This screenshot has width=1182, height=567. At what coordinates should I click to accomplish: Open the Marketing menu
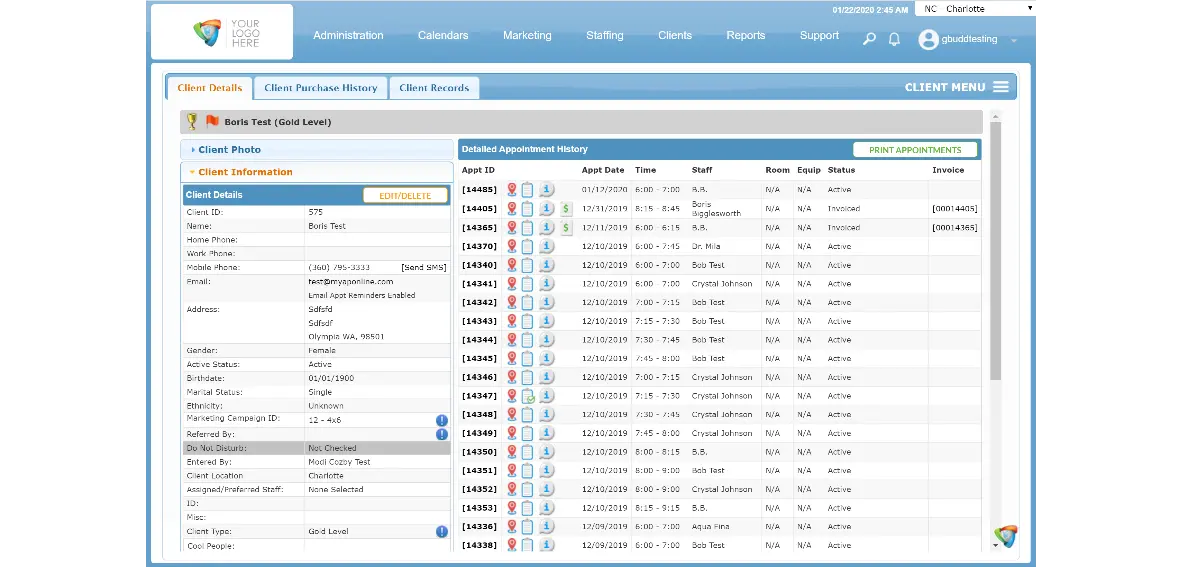[x=527, y=35]
